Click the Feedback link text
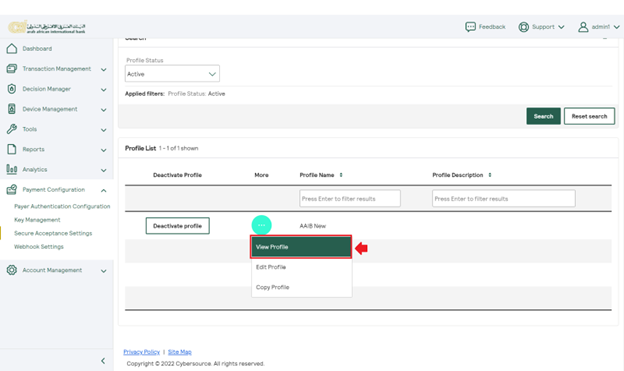 click(492, 27)
